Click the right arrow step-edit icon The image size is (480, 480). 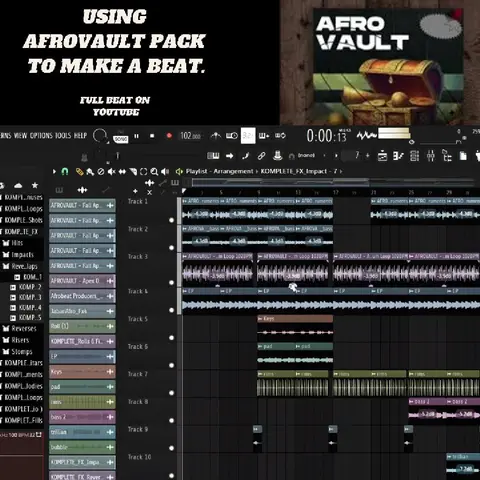[x=229, y=156]
